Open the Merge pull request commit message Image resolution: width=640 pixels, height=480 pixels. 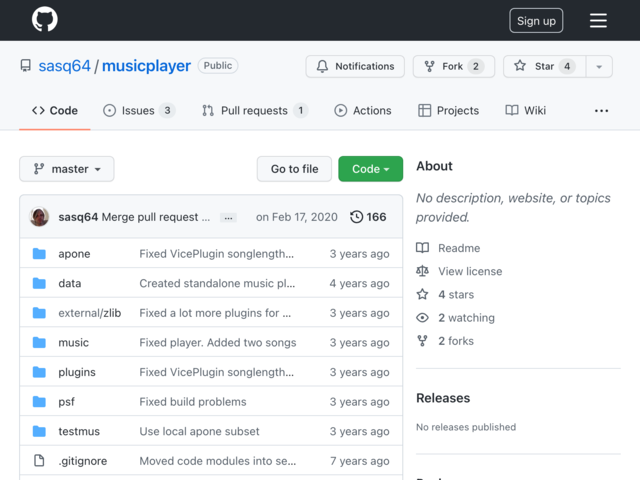point(156,217)
